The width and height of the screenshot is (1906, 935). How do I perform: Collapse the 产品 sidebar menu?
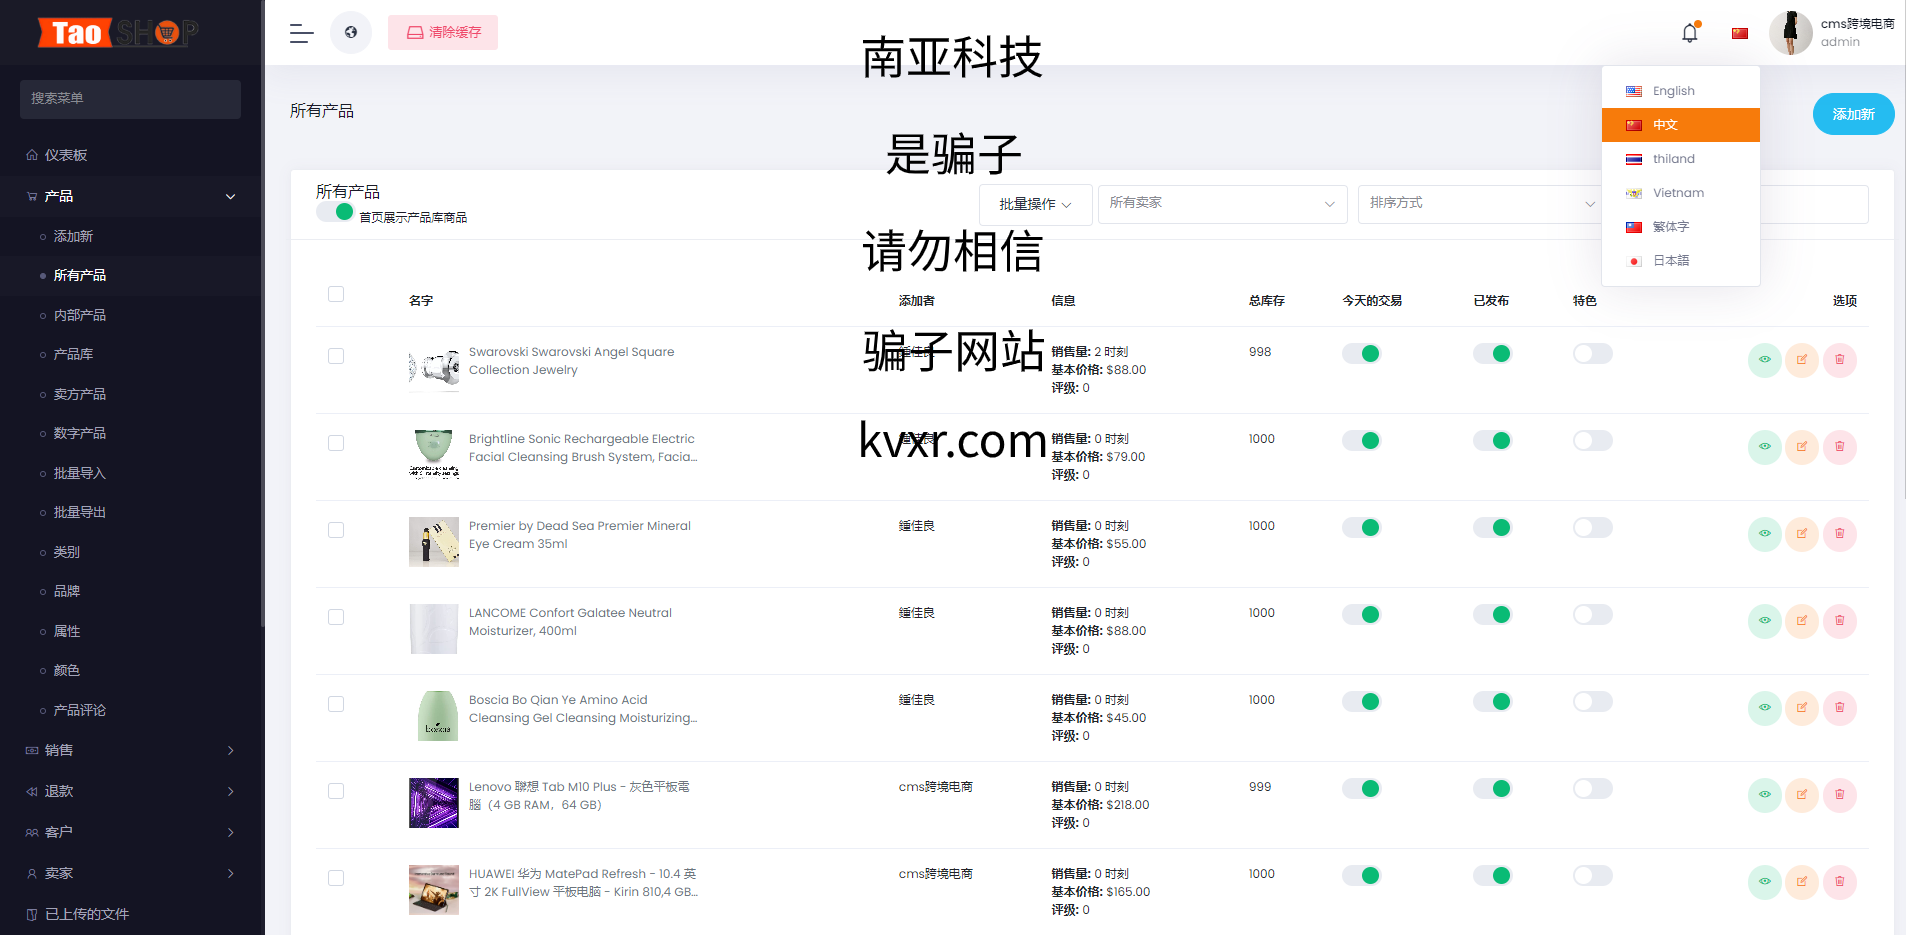tap(131, 196)
